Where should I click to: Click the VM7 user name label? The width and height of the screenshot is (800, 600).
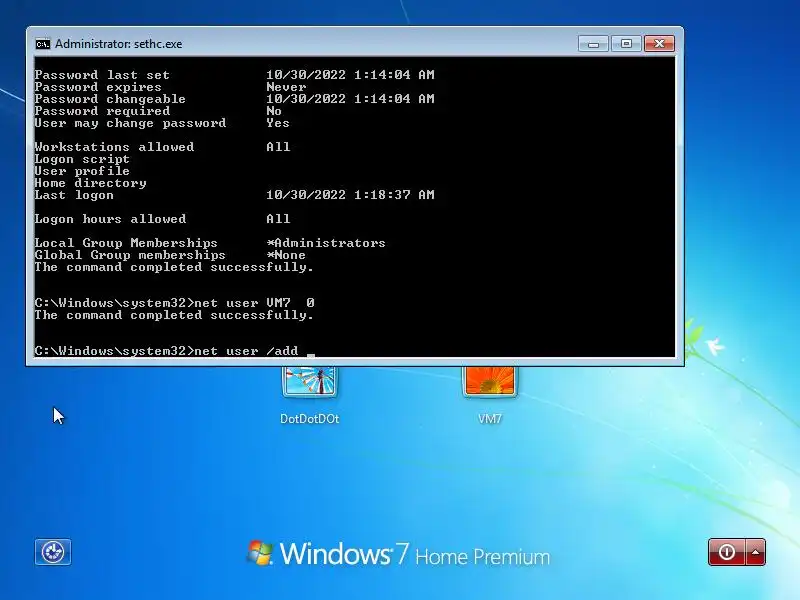pos(490,419)
